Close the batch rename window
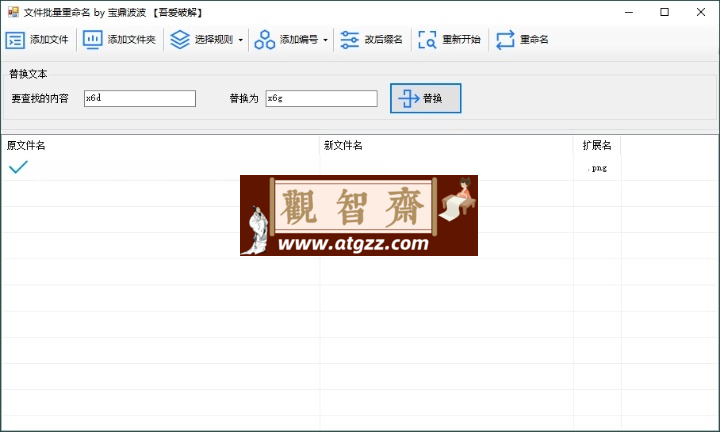Screen dimensions: 720x432 pyautogui.click(x=701, y=12)
